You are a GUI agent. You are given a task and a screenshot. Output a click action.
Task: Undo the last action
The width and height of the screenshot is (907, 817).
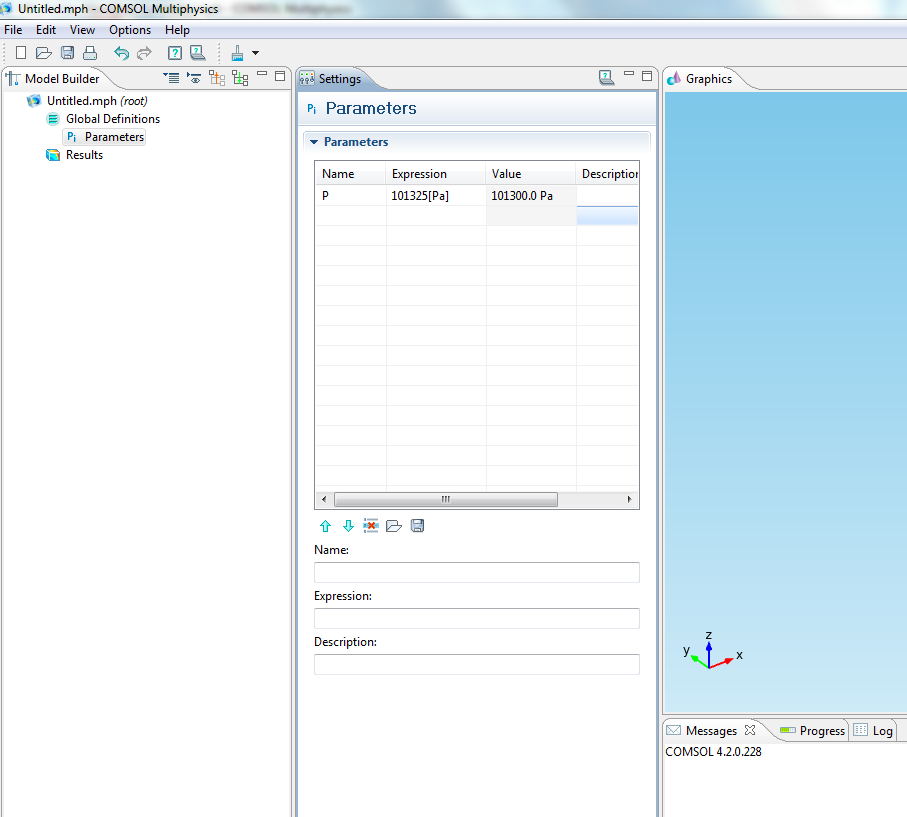(x=121, y=53)
